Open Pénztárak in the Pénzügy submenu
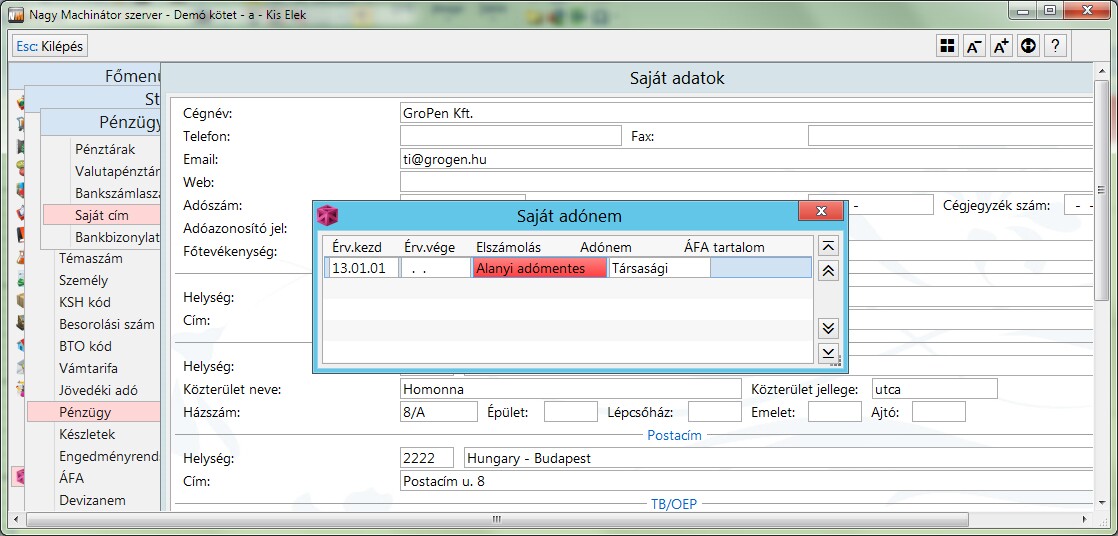 [105, 150]
